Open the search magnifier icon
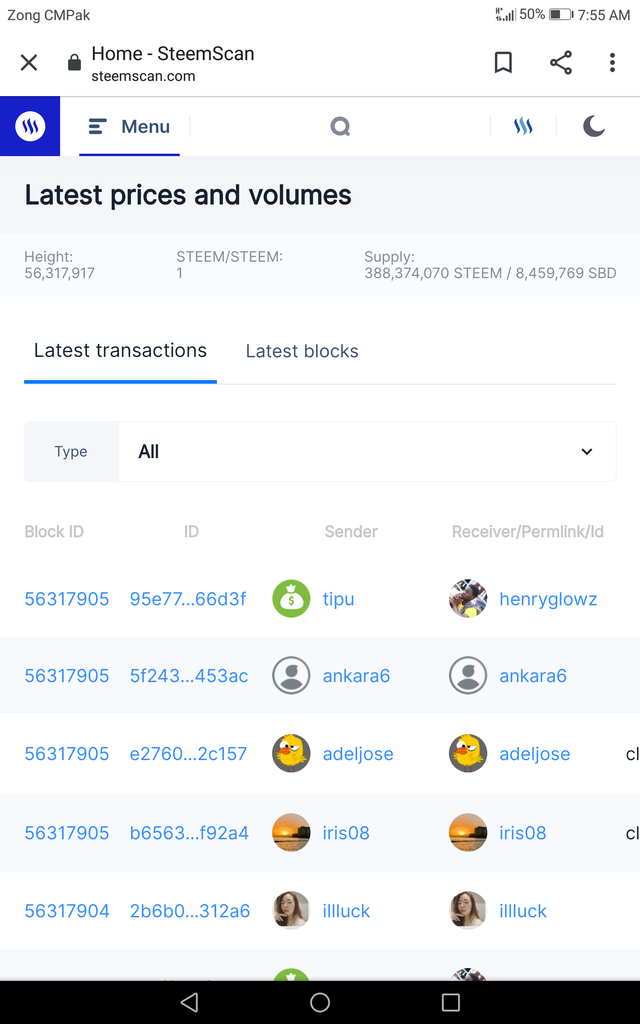640x1024 pixels. (340, 127)
